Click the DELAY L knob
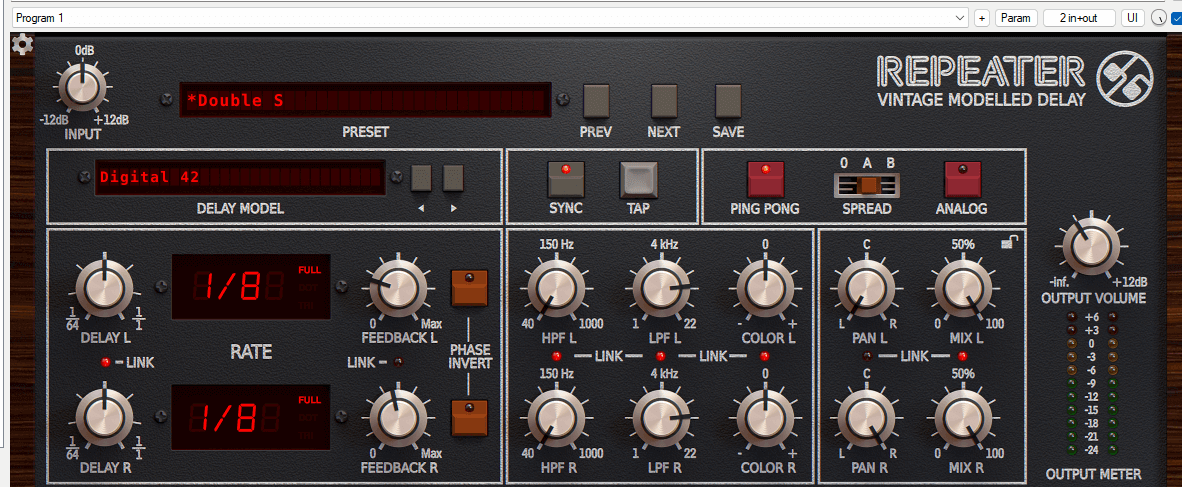The height and width of the screenshot is (487, 1182). tap(104, 288)
